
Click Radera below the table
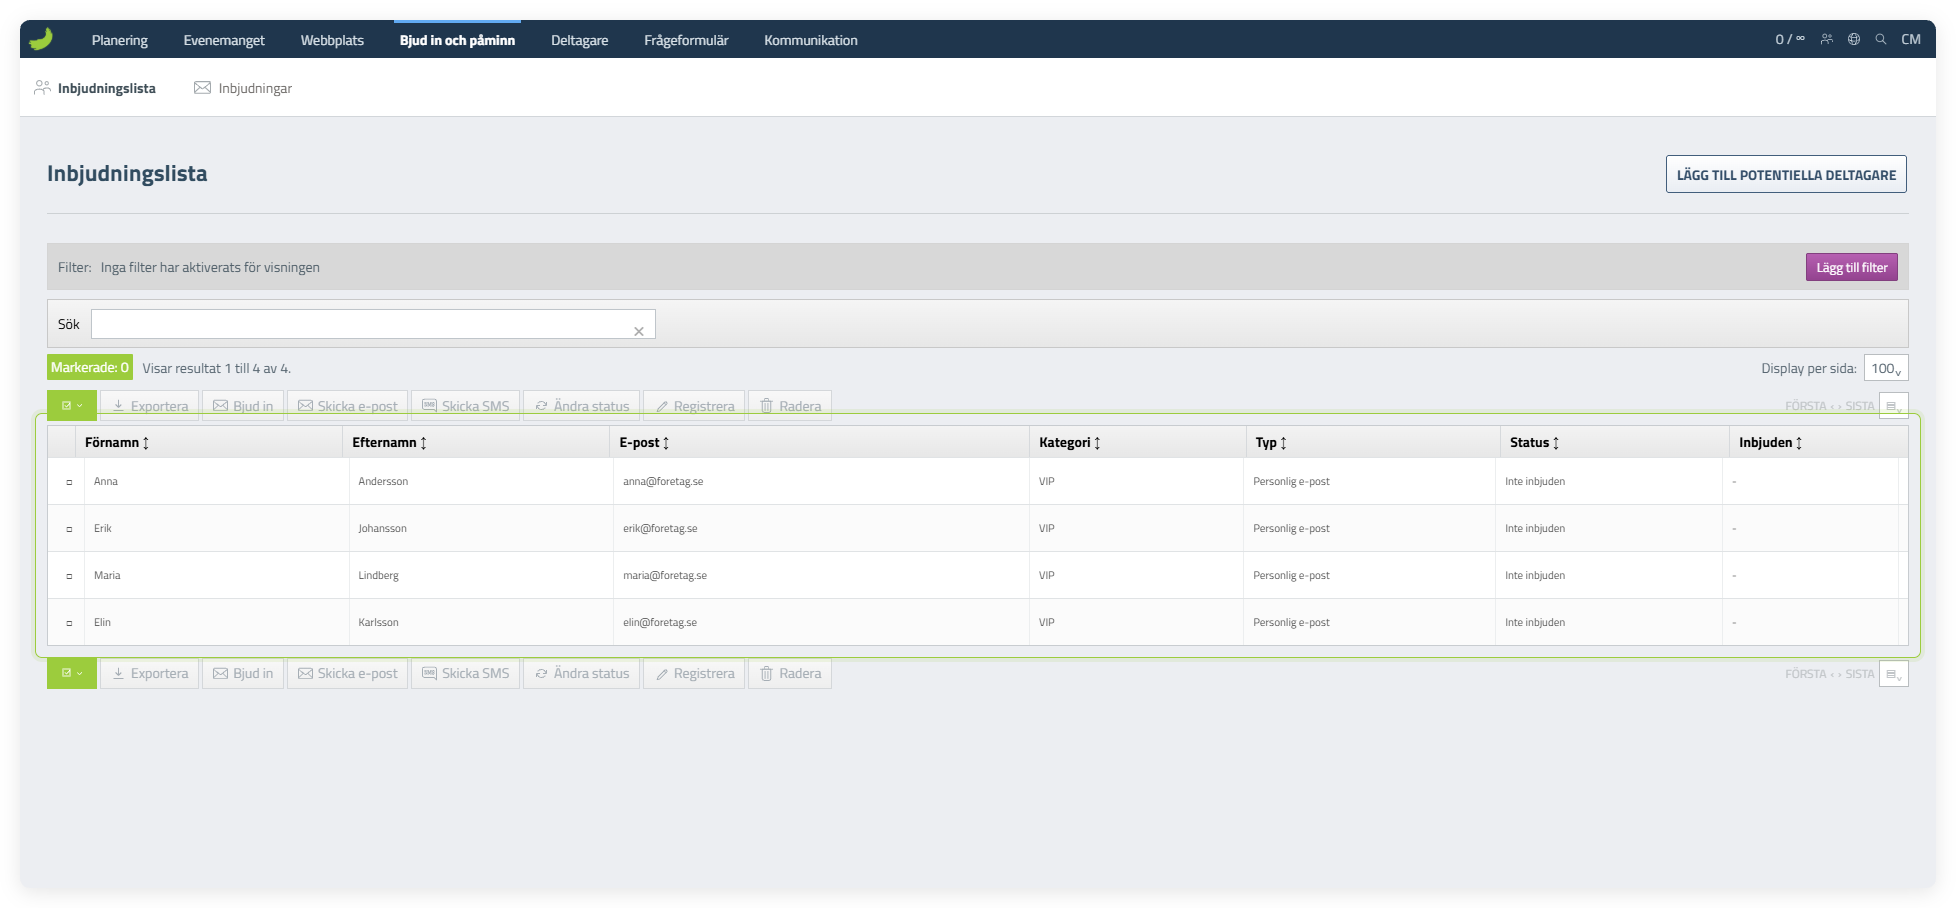pyautogui.click(x=790, y=673)
